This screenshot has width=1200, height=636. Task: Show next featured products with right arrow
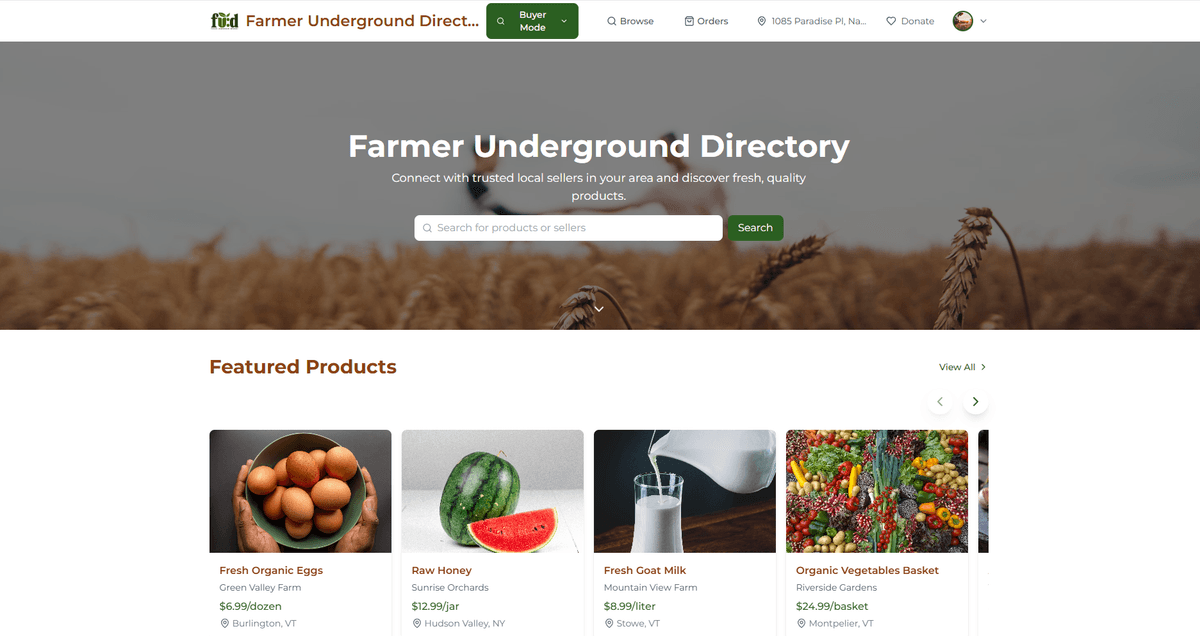[976, 402]
